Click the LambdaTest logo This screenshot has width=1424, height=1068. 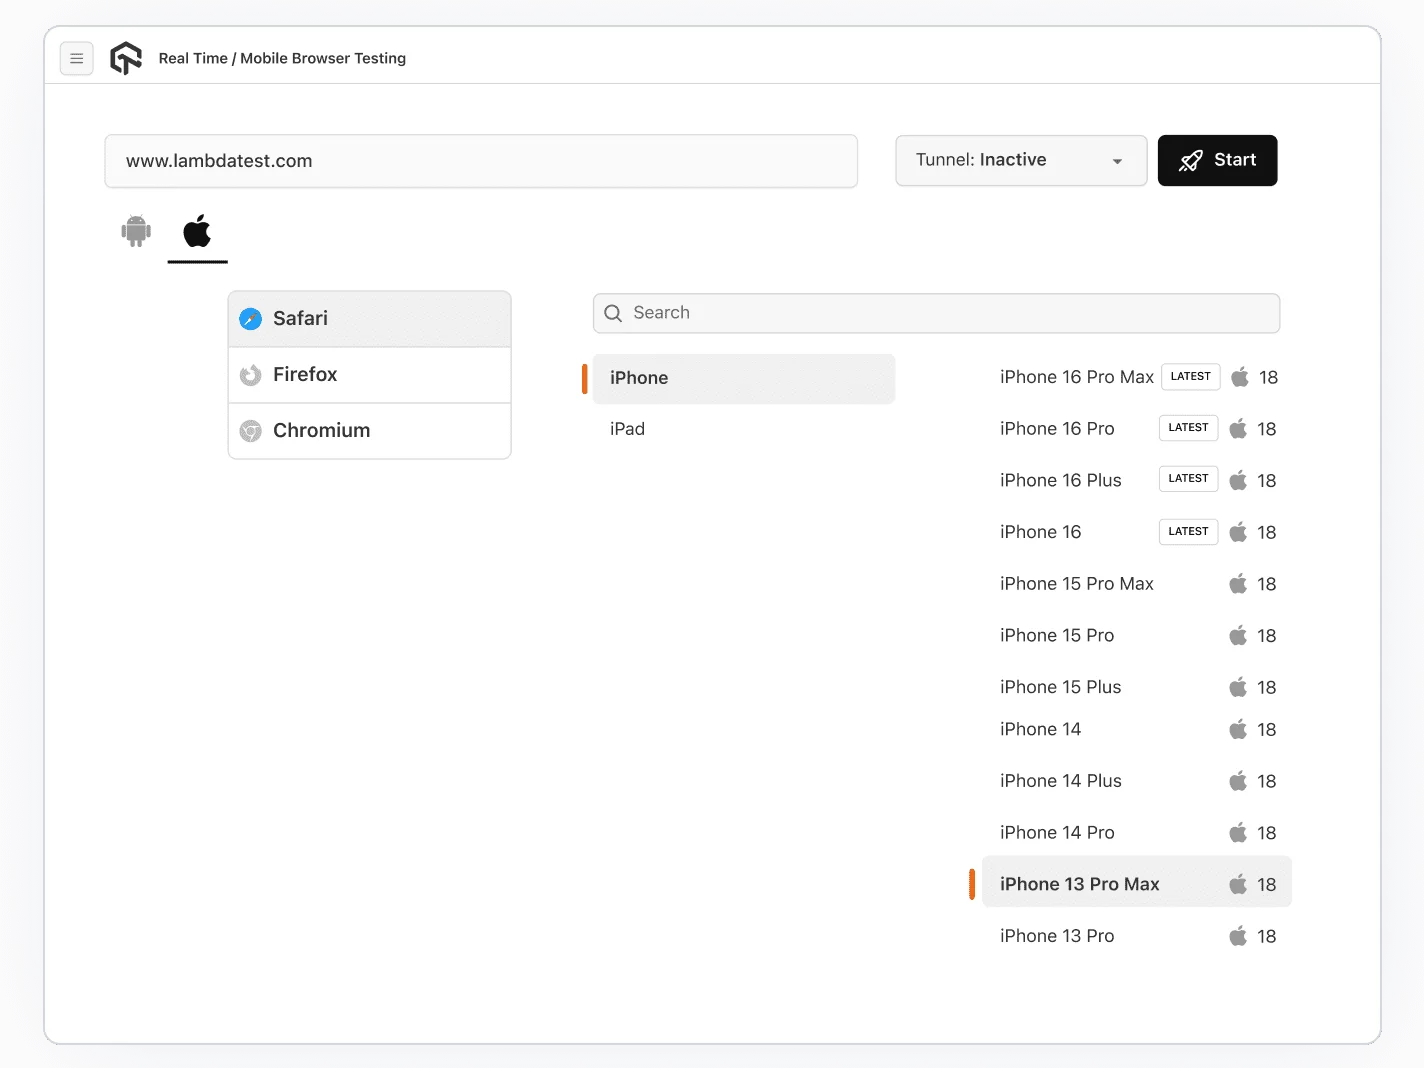(x=126, y=58)
